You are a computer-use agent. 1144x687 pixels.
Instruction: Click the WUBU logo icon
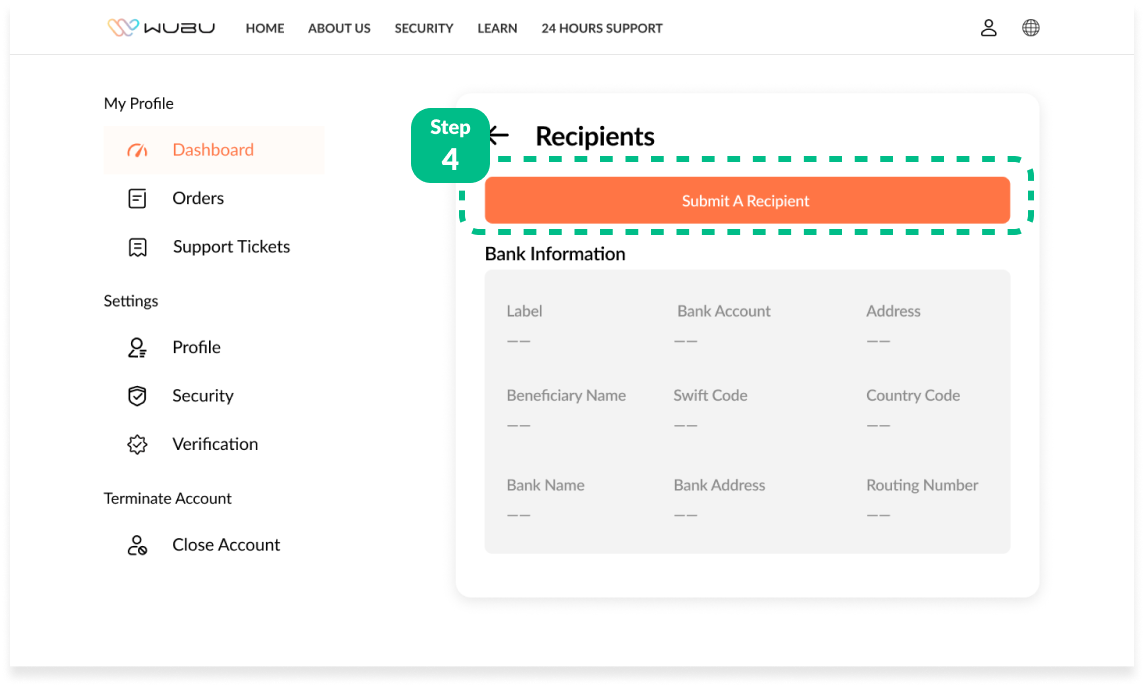122,28
